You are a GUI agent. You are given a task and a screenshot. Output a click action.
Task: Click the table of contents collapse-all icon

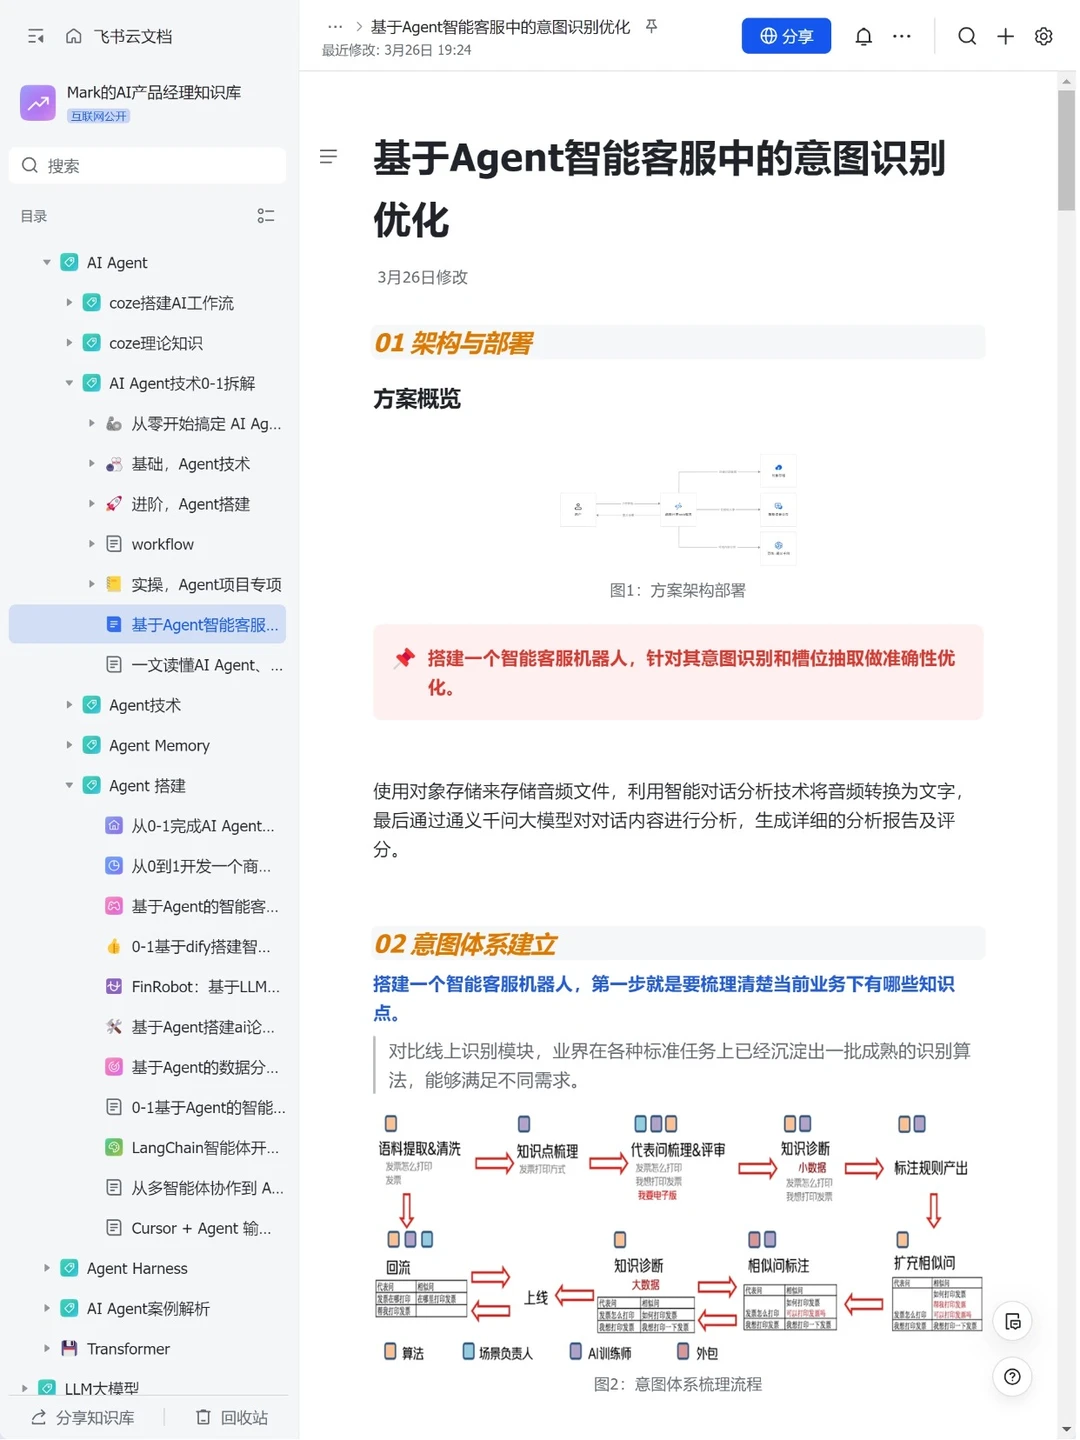266,216
